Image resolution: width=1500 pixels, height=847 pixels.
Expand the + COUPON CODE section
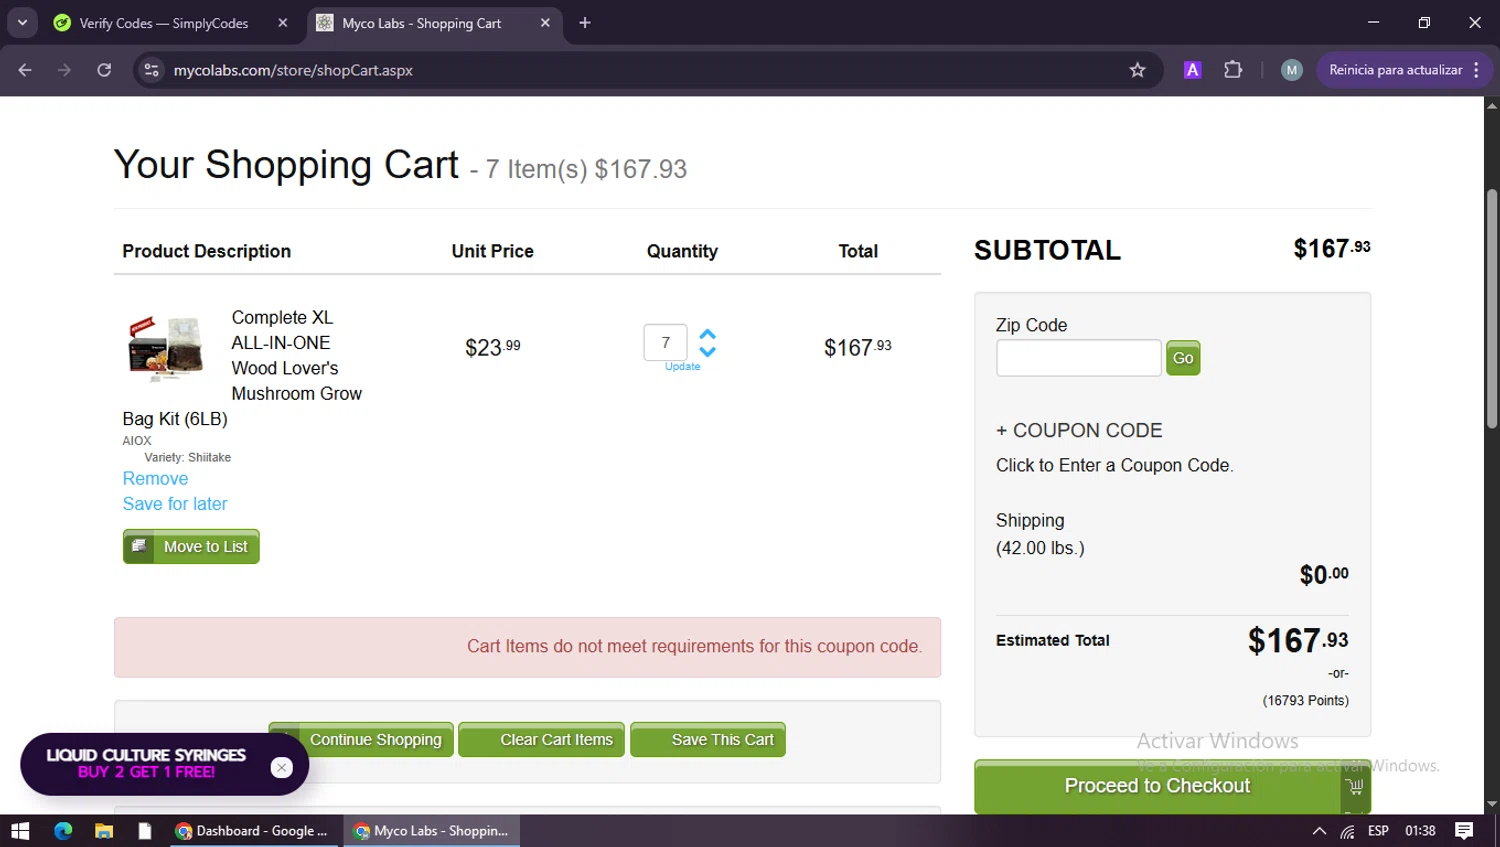point(1079,430)
